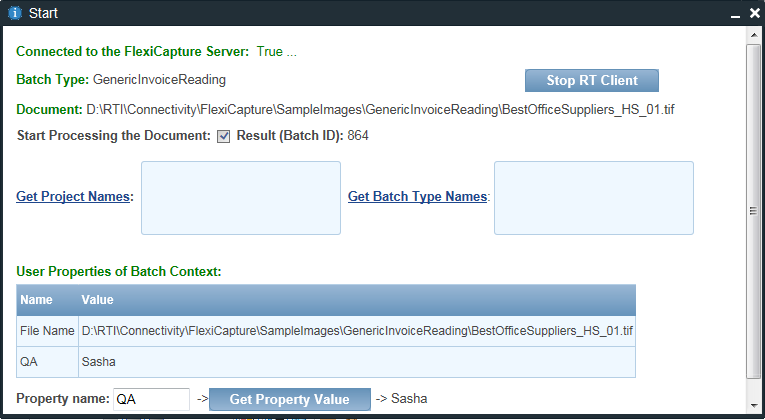Close the Start window

click(x=750, y=13)
